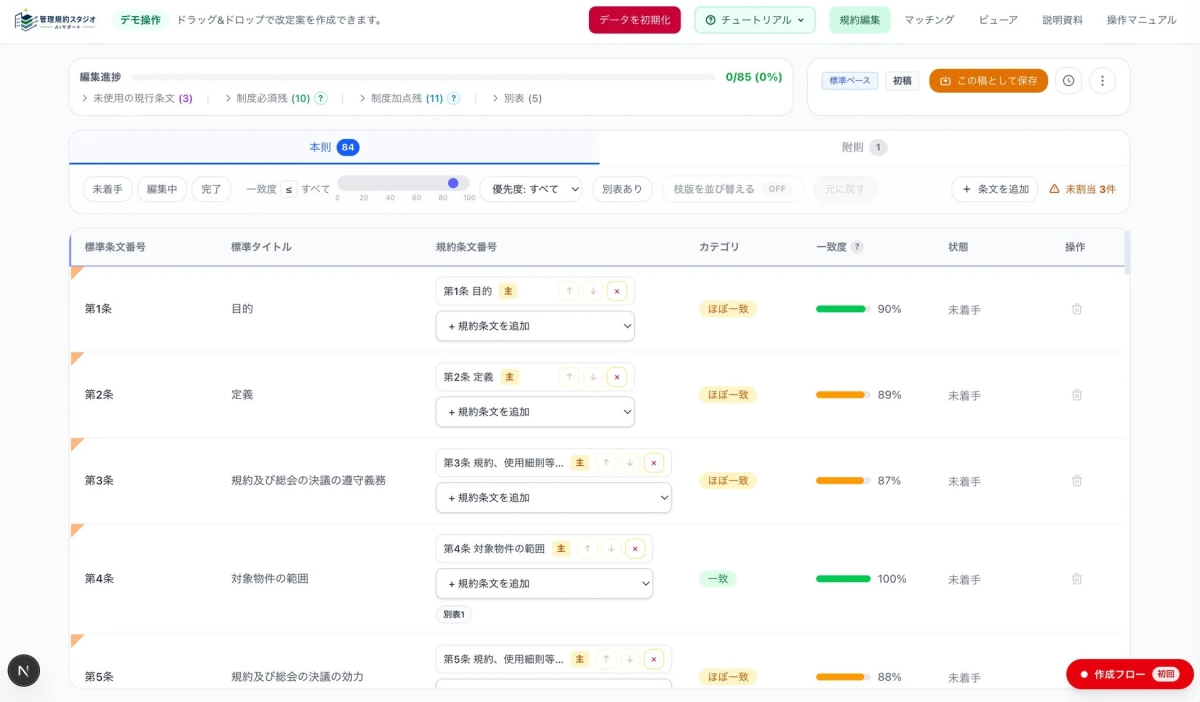This screenshot has width=1200, height=702.
Task: Open the three-dot more options menu
Action: (1102, 81)
